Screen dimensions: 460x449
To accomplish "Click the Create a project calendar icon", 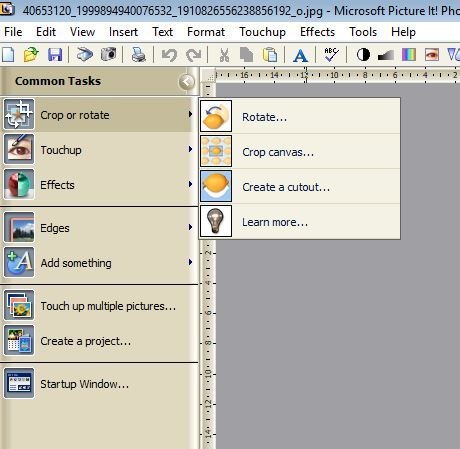I will pos(19,340).
